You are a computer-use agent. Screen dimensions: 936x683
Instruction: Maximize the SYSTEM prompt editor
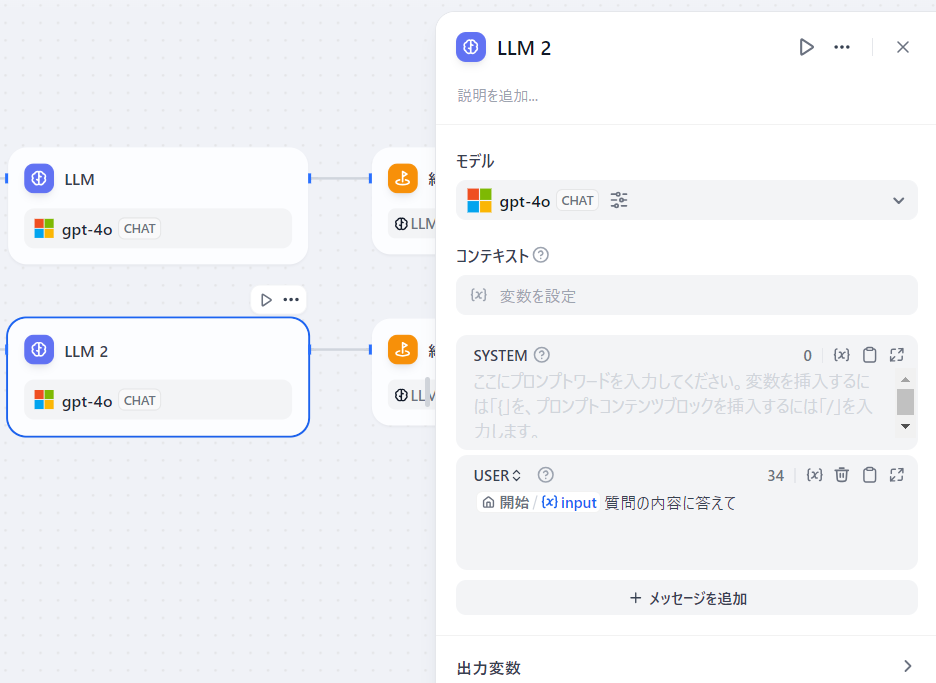[897, 355]
